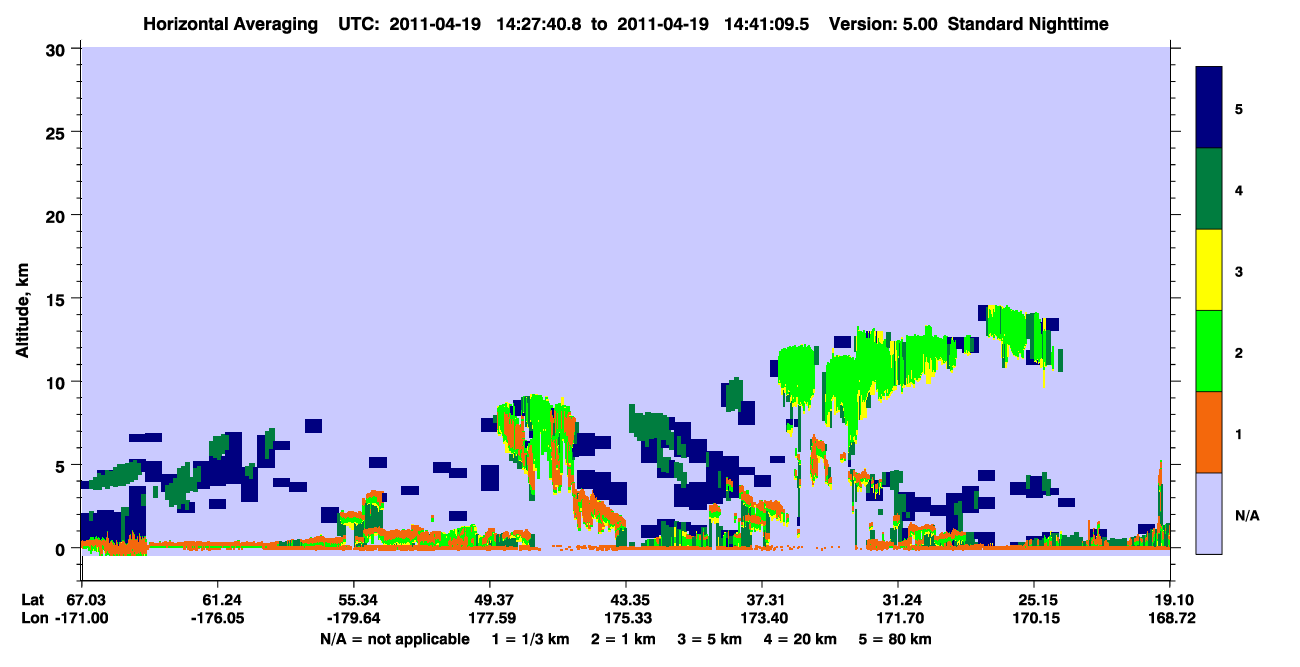Click the 'Lon' row label
Viewport: 1300px width, 667px height.
coord(34,618)
